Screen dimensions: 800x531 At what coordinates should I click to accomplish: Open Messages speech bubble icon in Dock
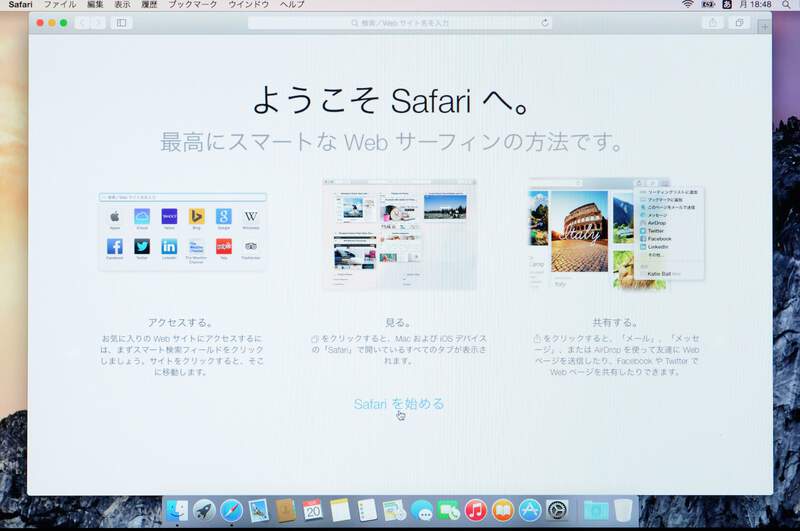point(421,510)
